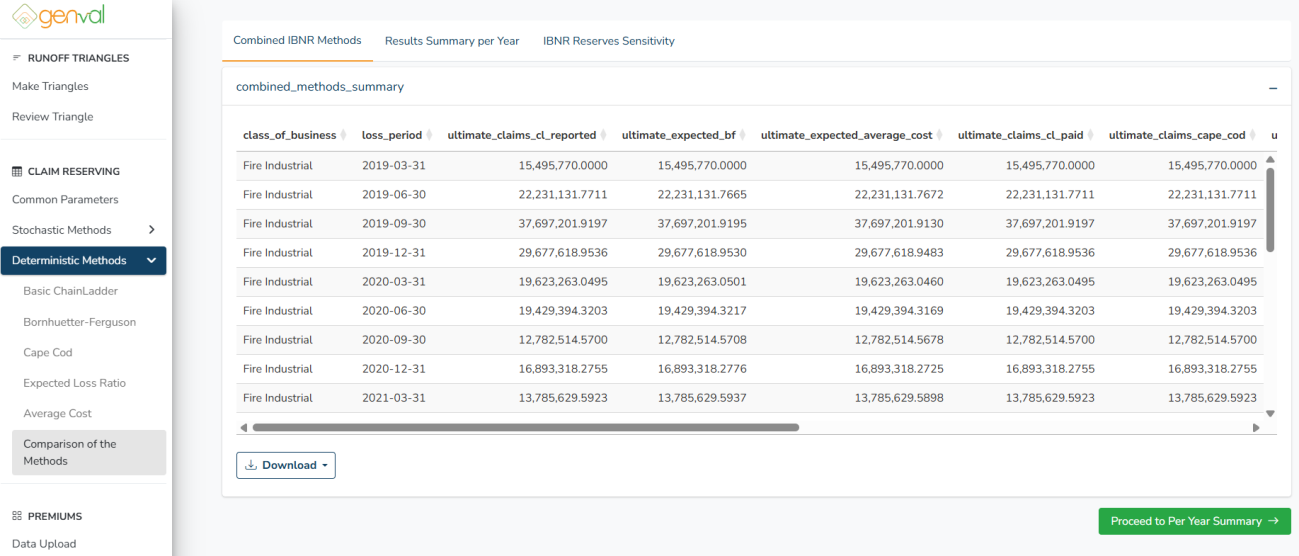
Task: Select loss period 2020-03-31 cell
Action: click(x=394, y=282)
